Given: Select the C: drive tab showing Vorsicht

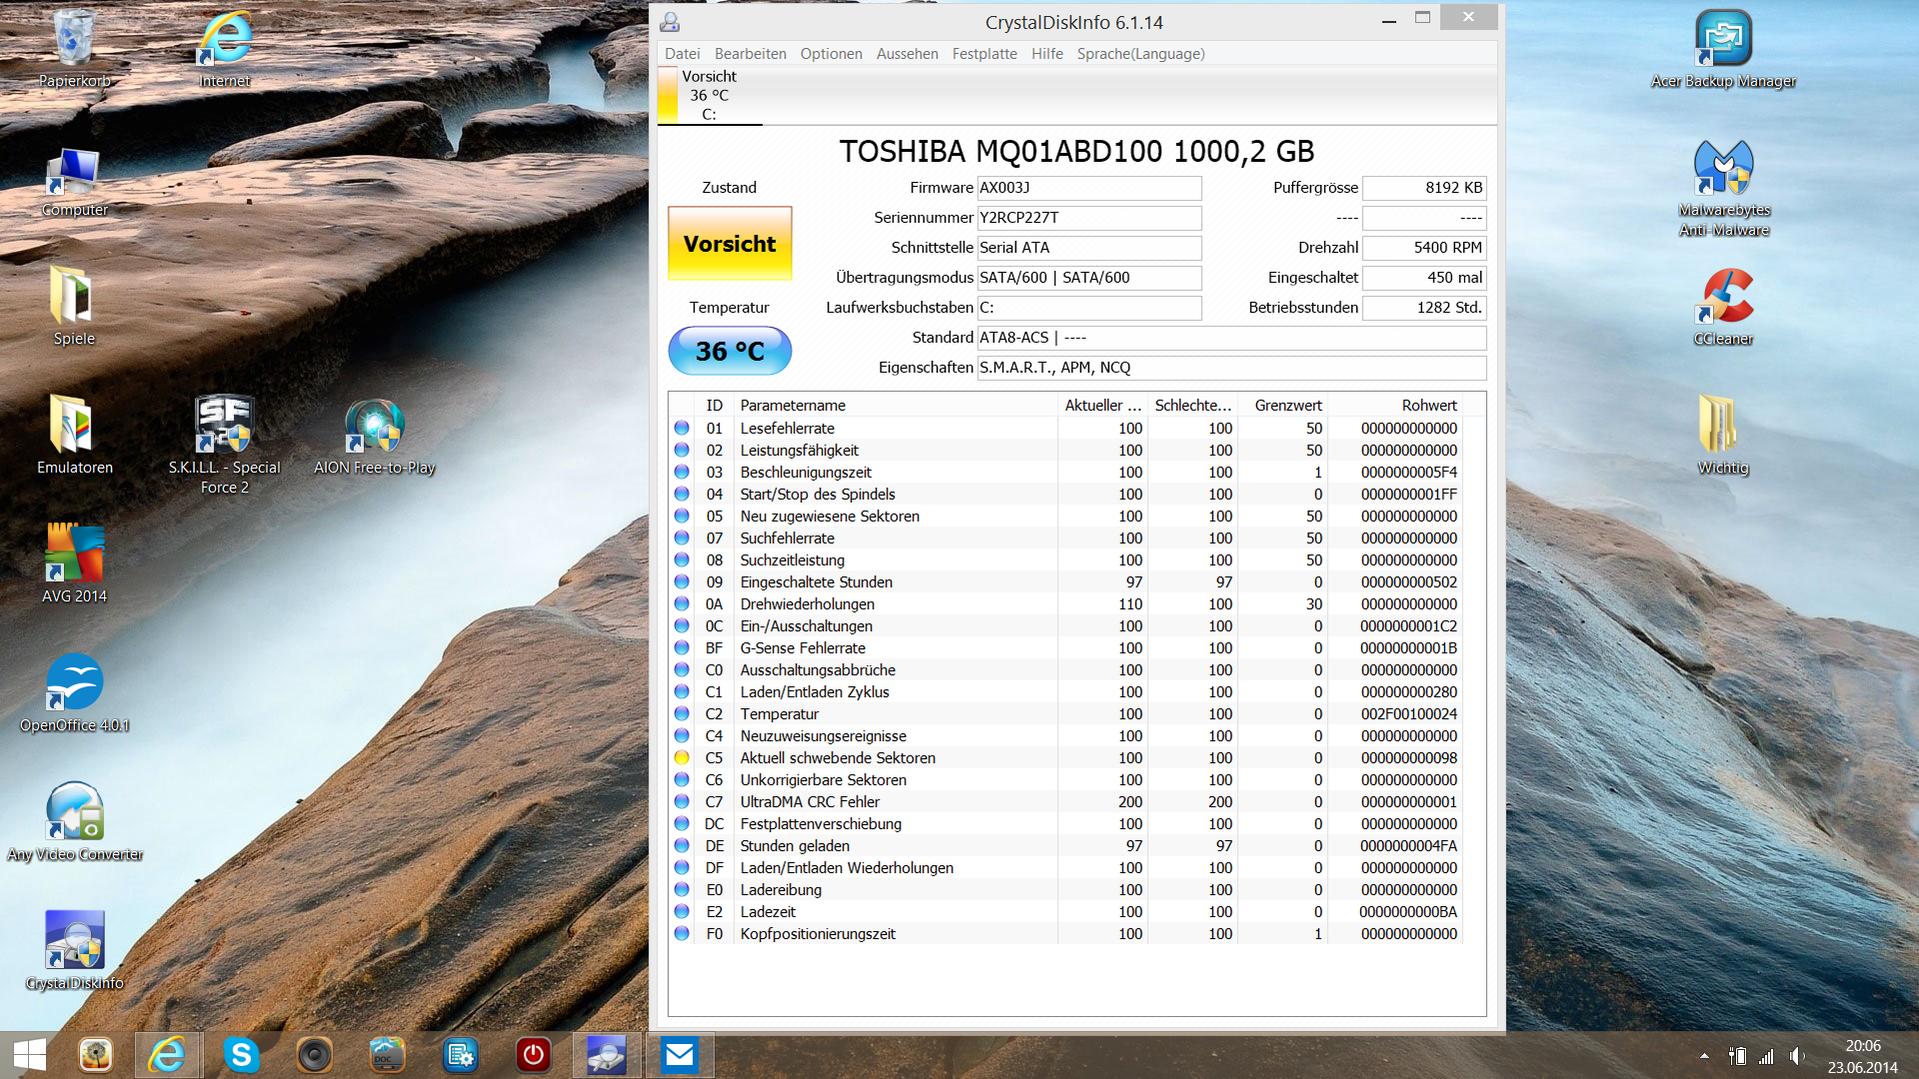Looking at the screenshot, I should point(709,95).
